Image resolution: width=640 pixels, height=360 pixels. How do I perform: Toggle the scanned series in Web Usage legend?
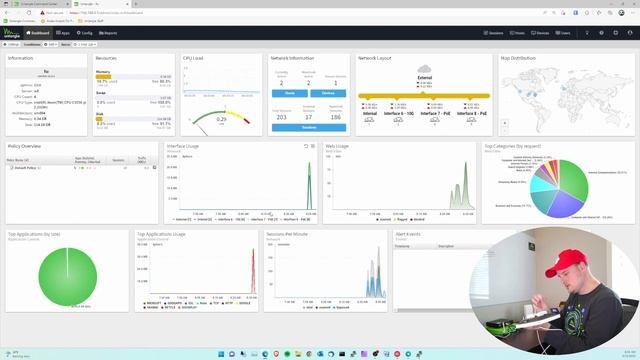point(383,220)
